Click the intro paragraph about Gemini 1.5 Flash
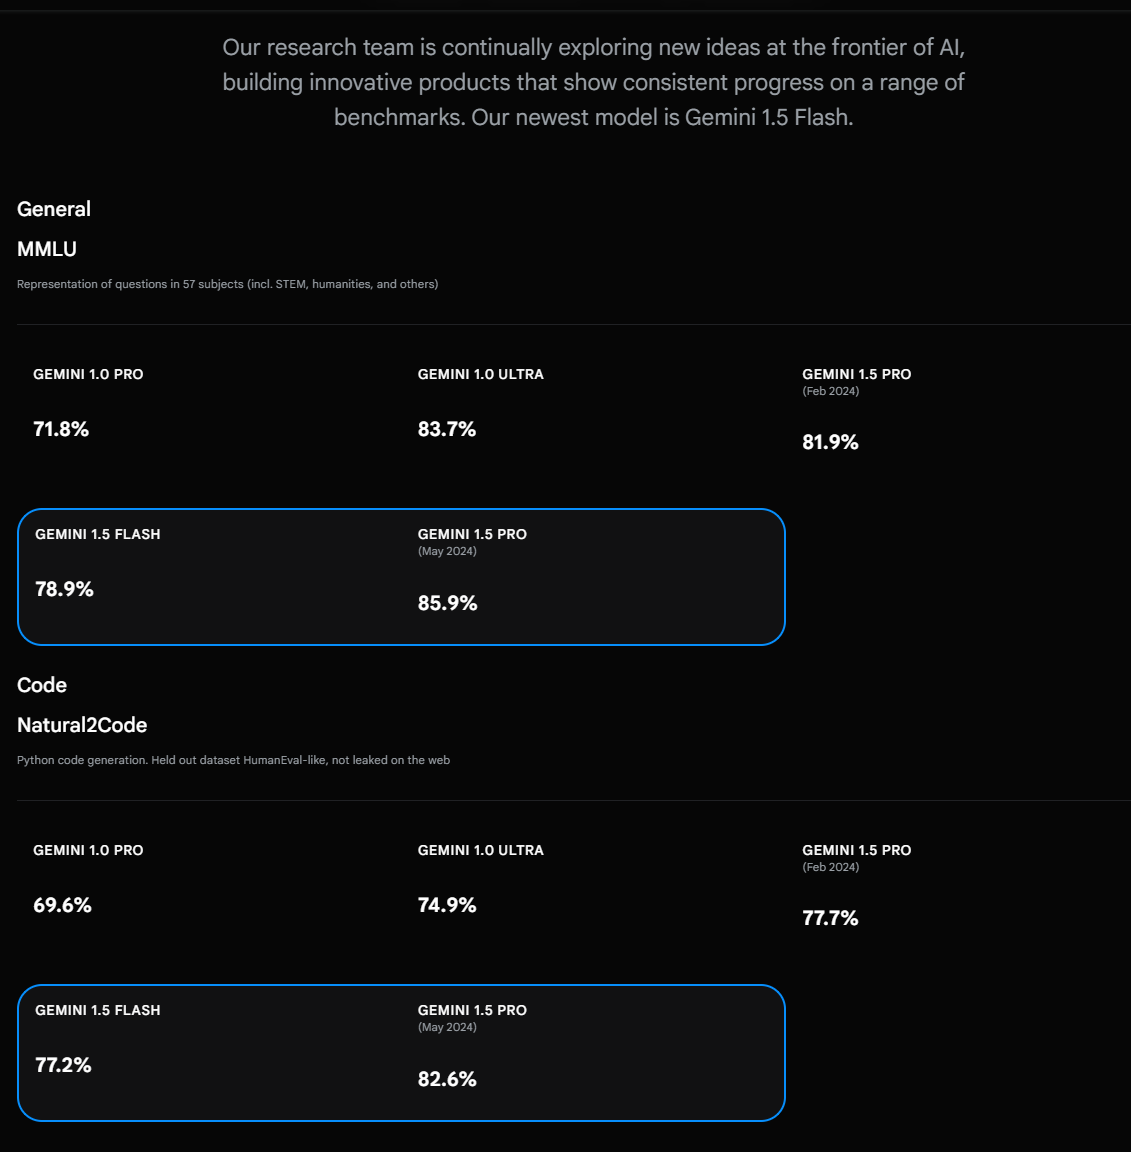1131x1152 pixels. pos(593,82)
